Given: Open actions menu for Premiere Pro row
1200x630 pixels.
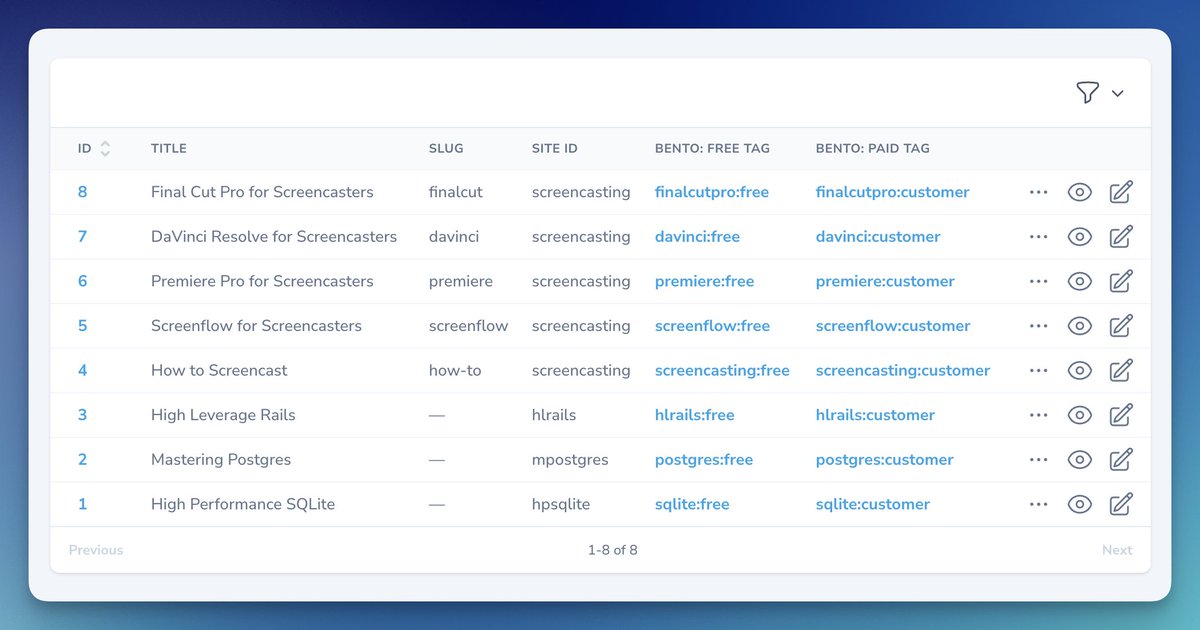Looking at the screenshot, I should coord(1038,281).
